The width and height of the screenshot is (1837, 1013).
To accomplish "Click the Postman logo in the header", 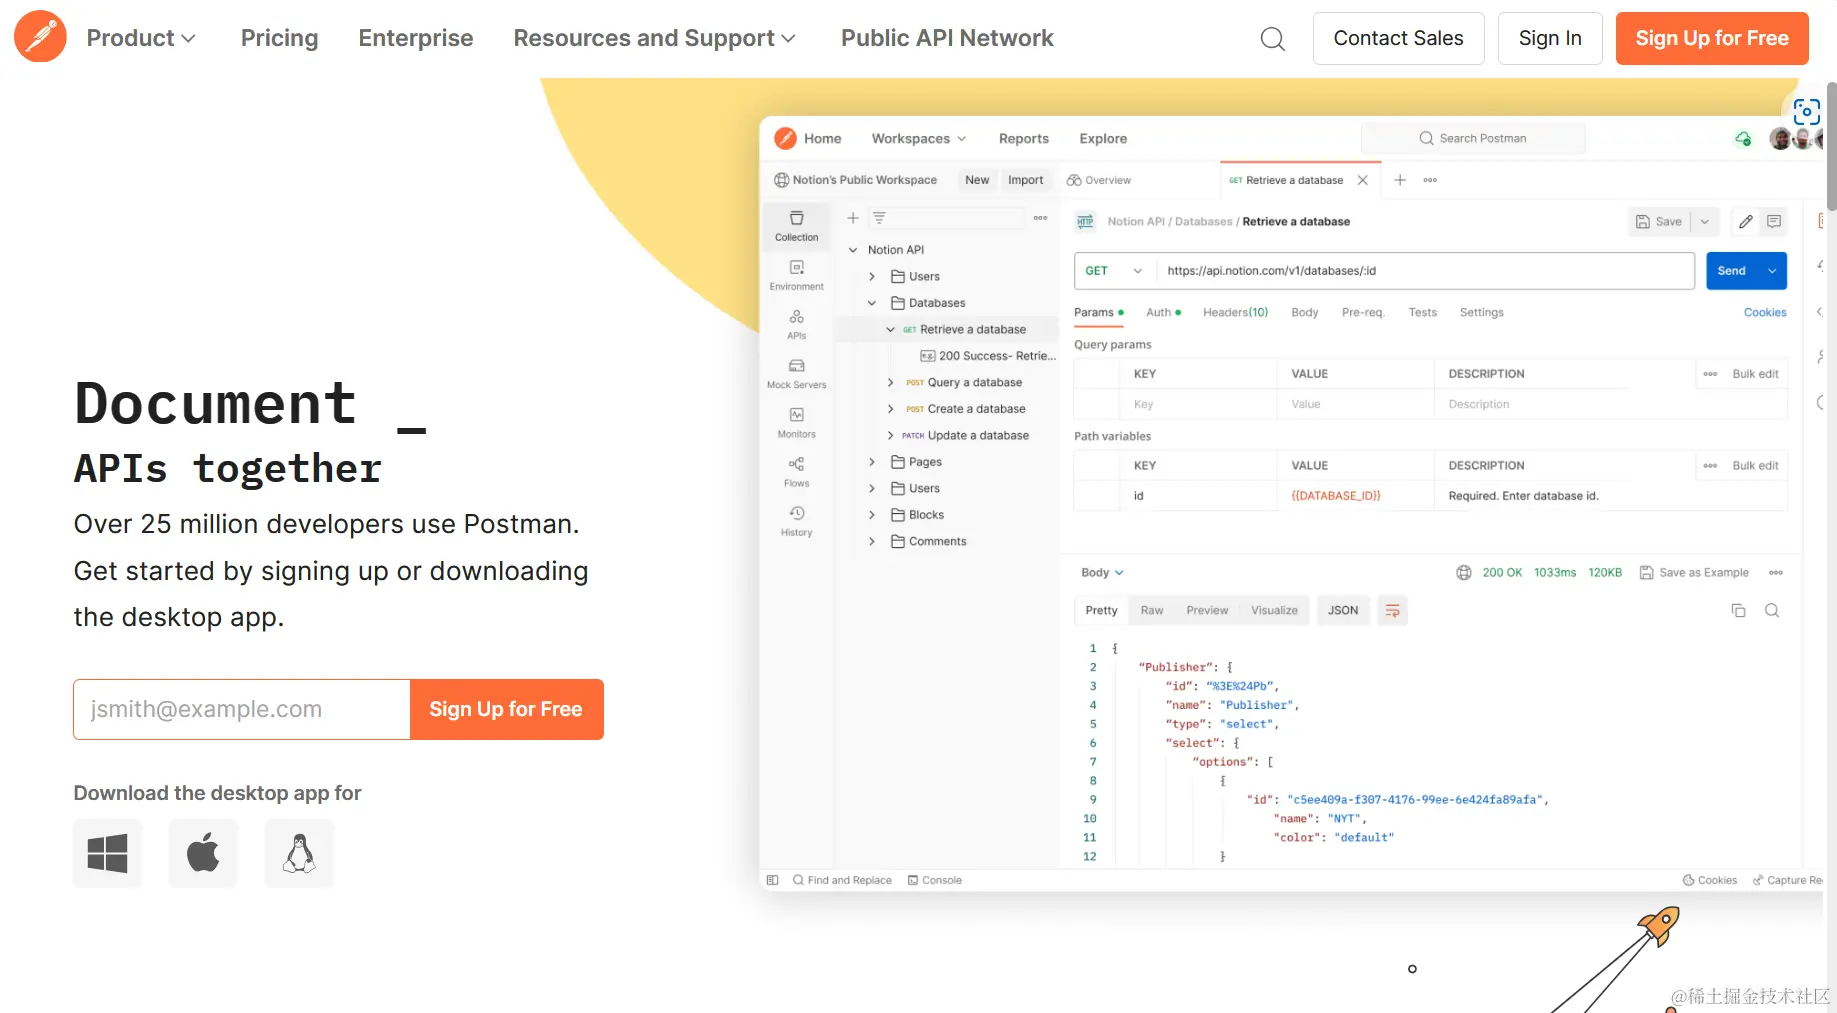I will pyautogui.click(x=40, y=37).
